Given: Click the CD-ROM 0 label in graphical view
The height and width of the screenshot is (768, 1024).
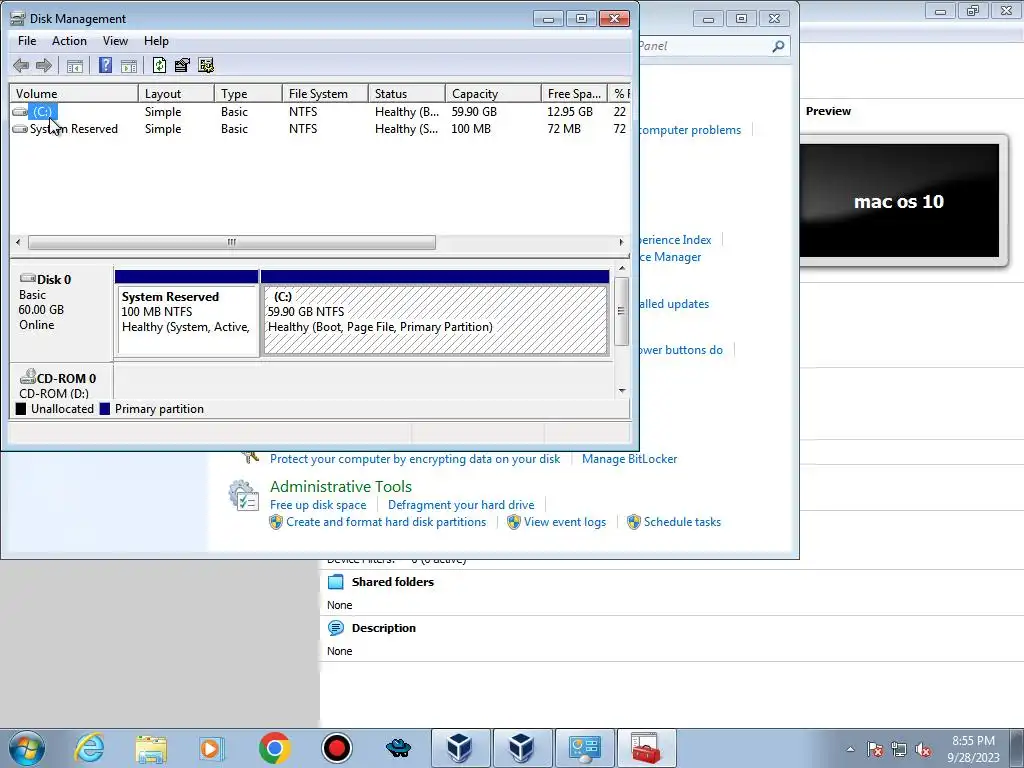Looking at the screenshot, I should pyautogui.click(x=66, y=378).
